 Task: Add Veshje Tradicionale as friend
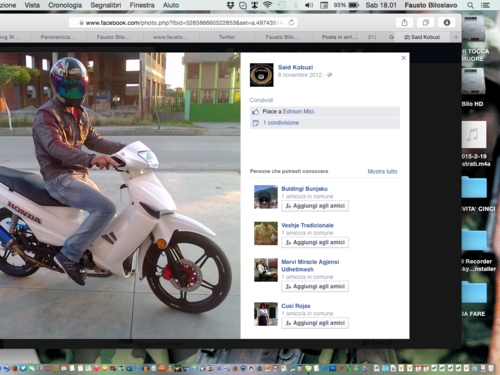coord(315,242)
